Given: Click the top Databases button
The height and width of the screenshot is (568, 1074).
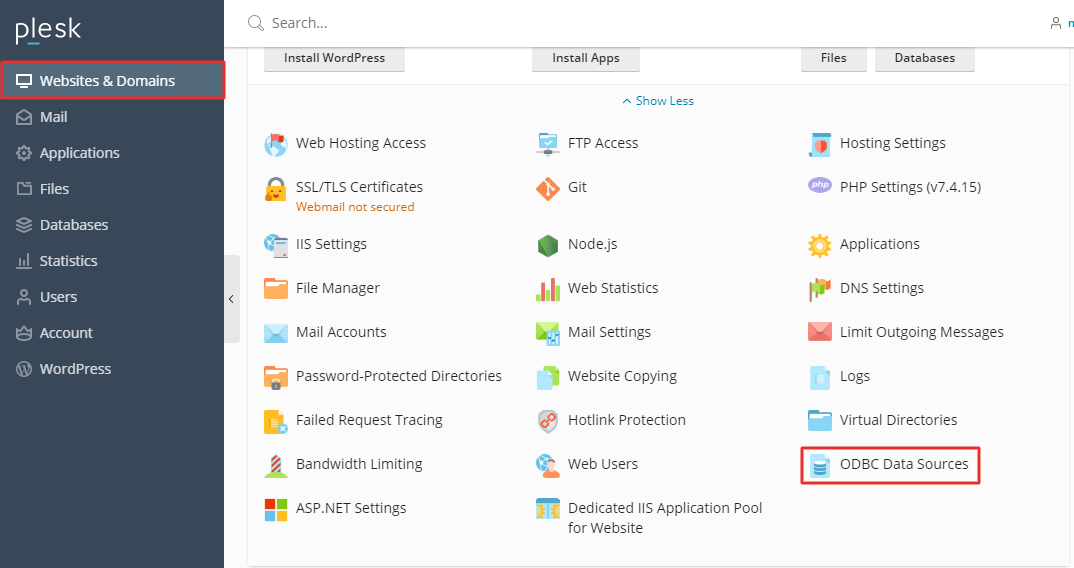Looking at the screenshot, I should (925, 58).
